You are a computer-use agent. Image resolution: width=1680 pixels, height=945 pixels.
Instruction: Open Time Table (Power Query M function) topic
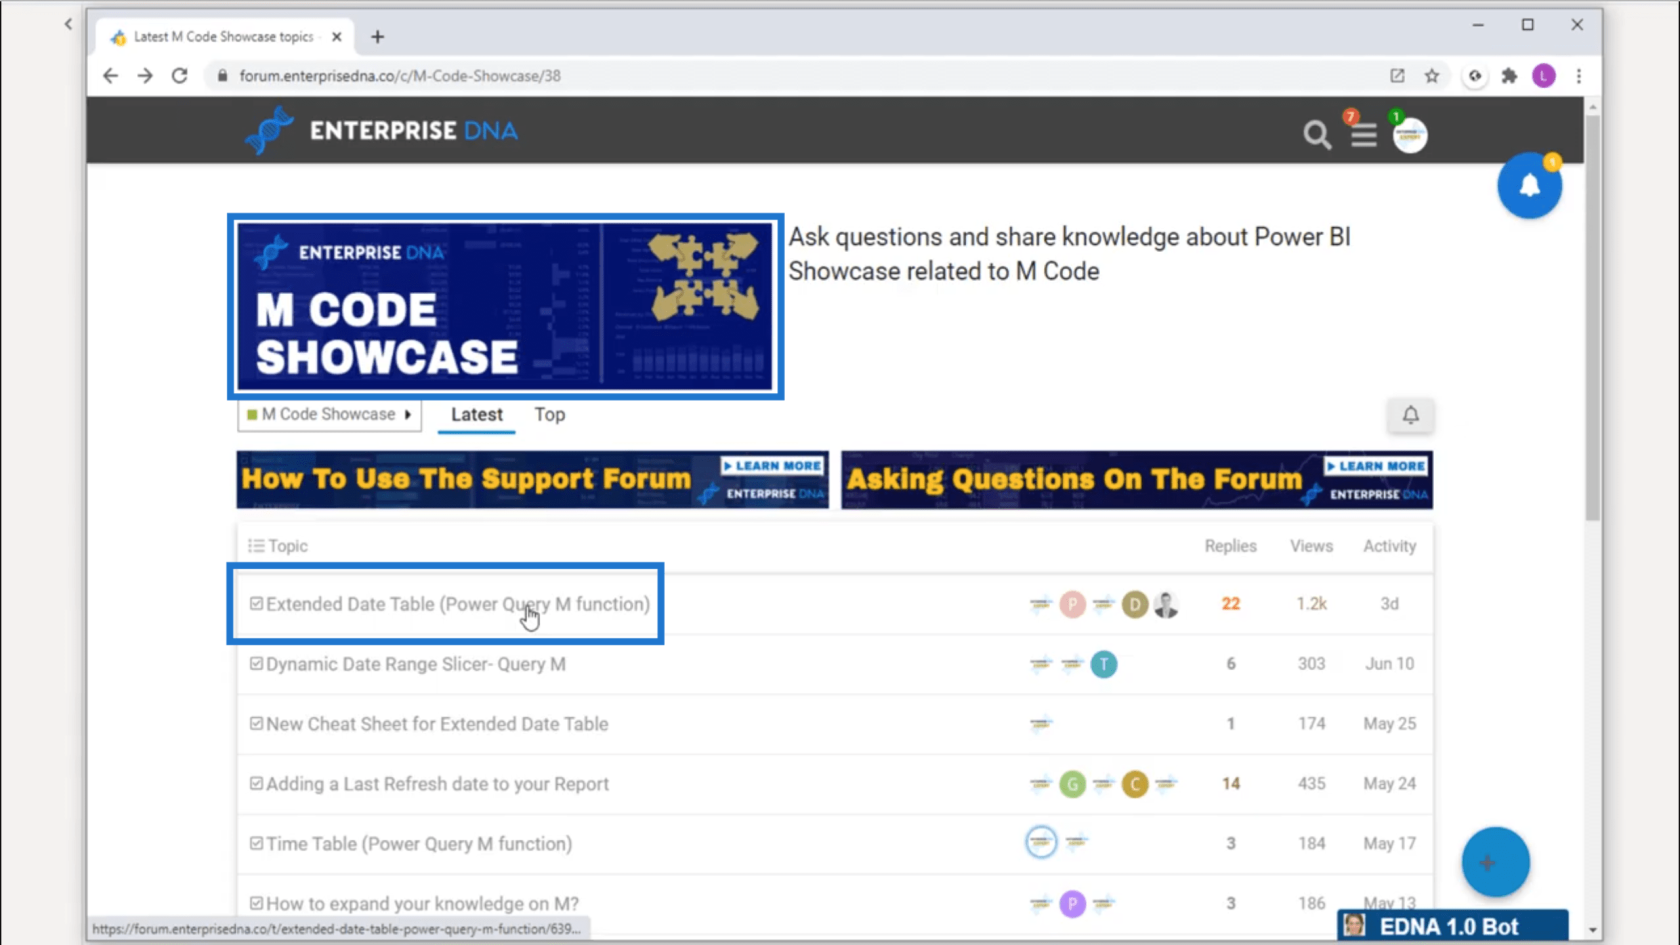point(419,844)
